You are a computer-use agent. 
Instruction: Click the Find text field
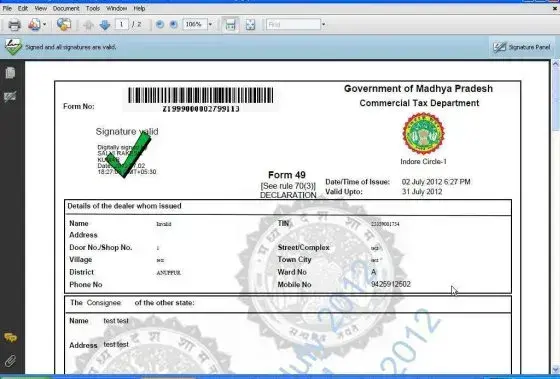(x=293, y=24)
